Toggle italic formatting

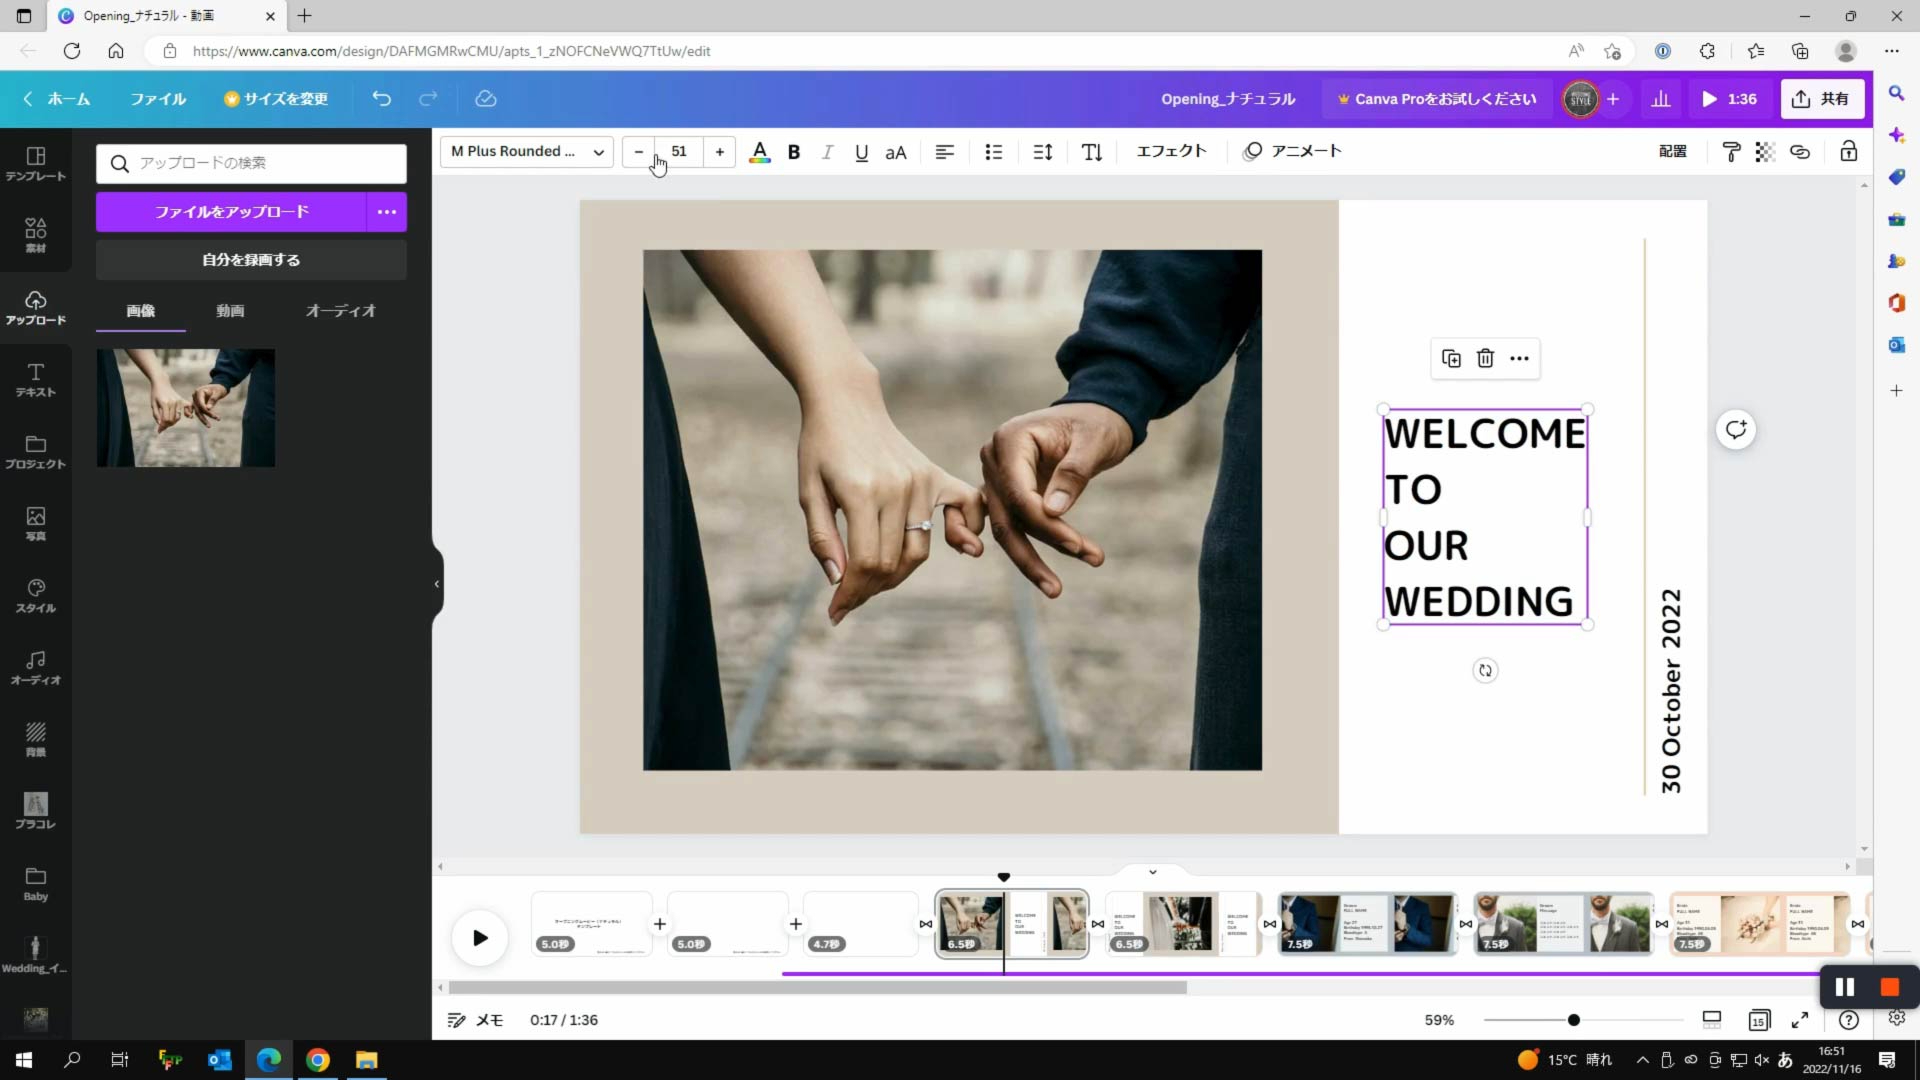click(827, 152)
